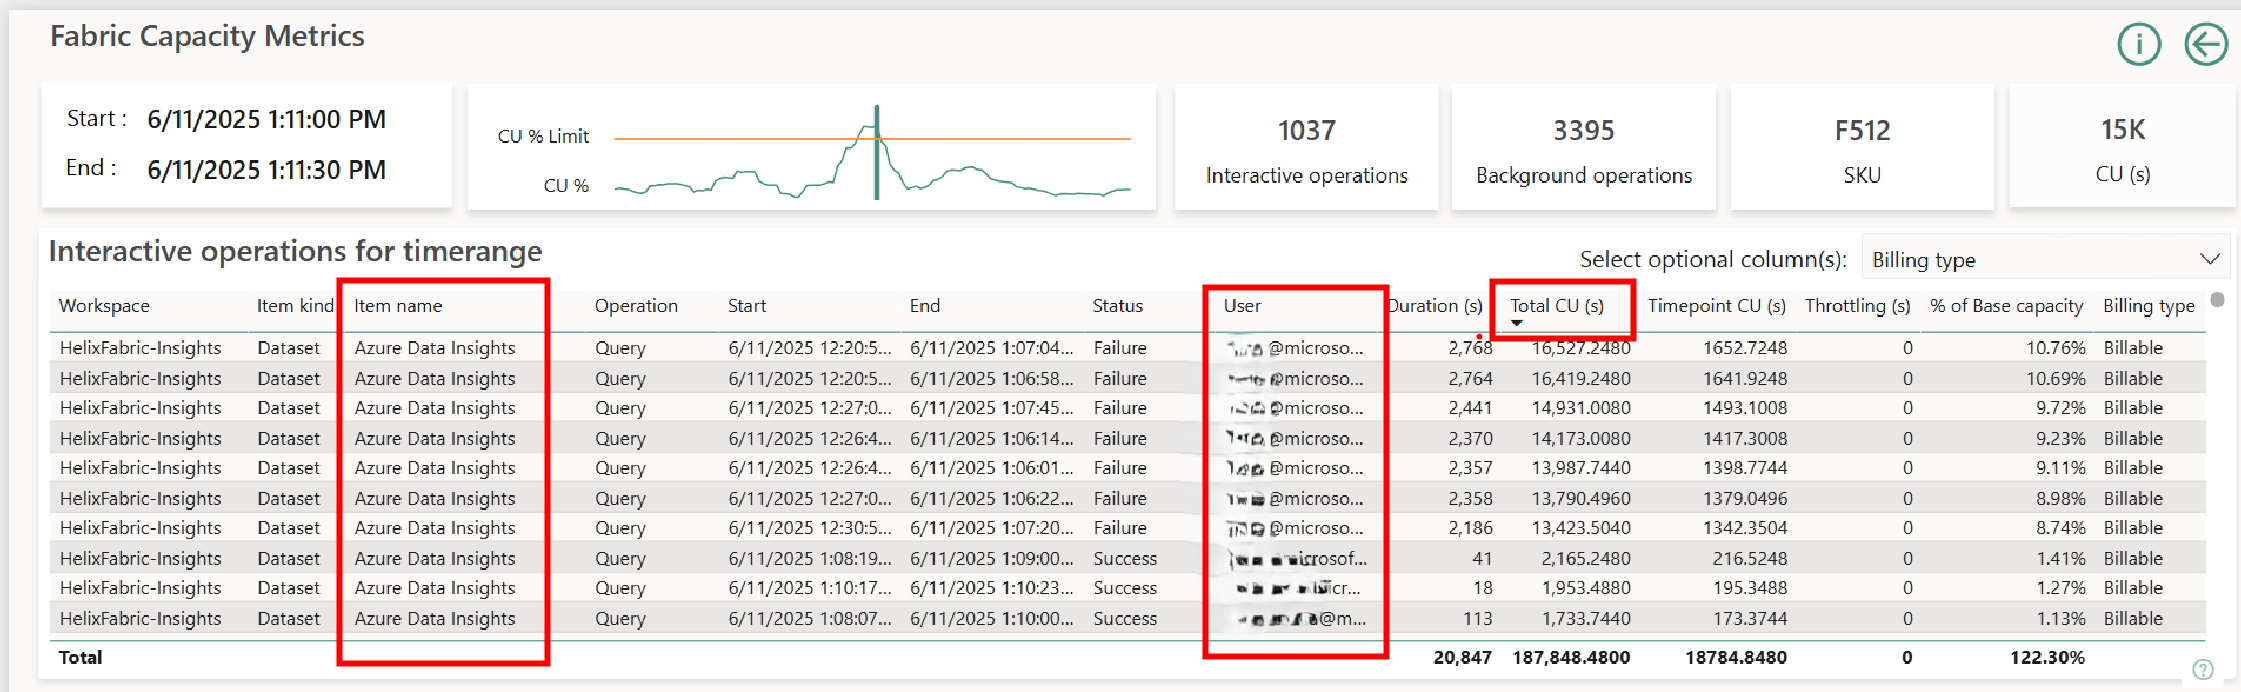
Task: Sort by the Status column header
Action: [x=1117, y=306]
